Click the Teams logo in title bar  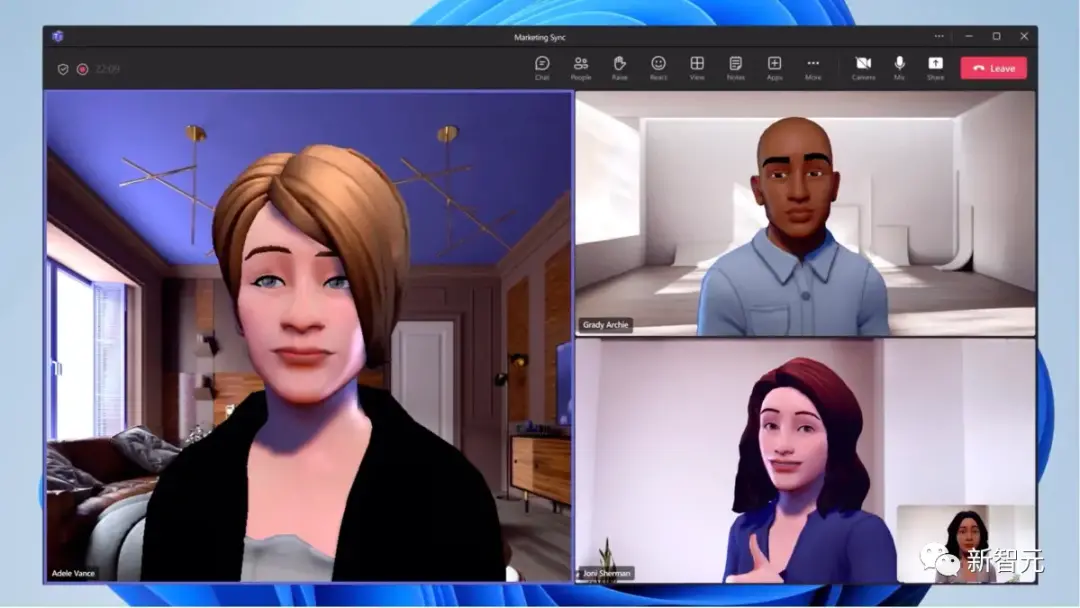point(58,36)
